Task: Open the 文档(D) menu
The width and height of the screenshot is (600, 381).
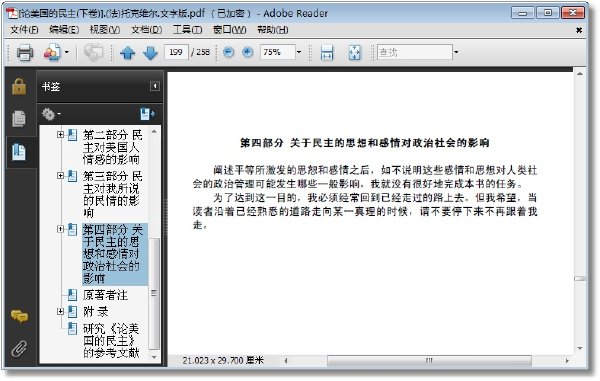Action: pos(147,30)
